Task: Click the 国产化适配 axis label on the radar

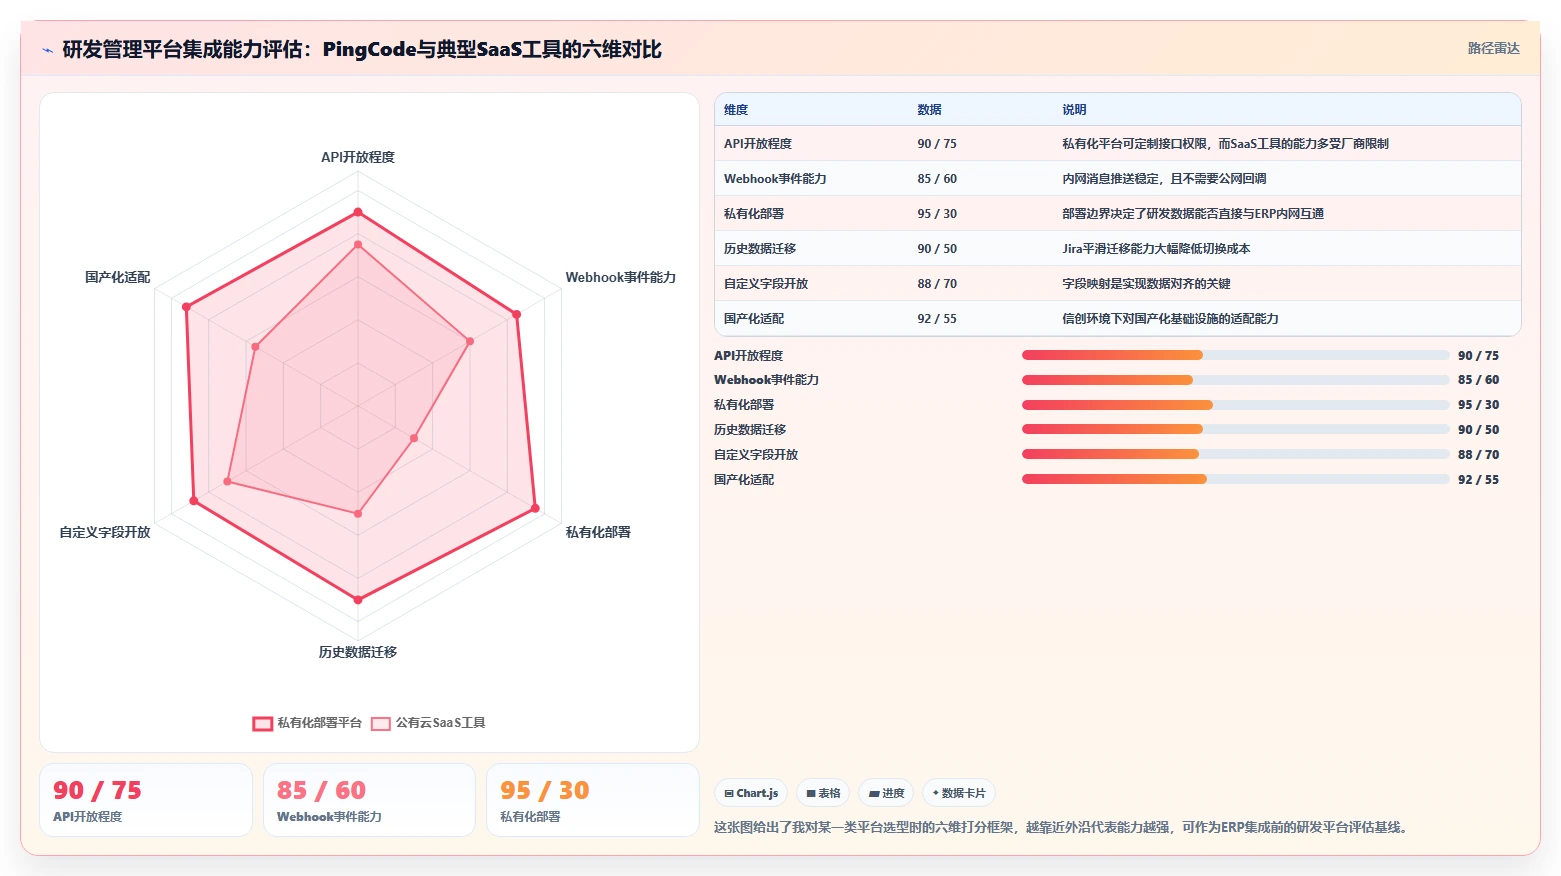Action: 118,277
